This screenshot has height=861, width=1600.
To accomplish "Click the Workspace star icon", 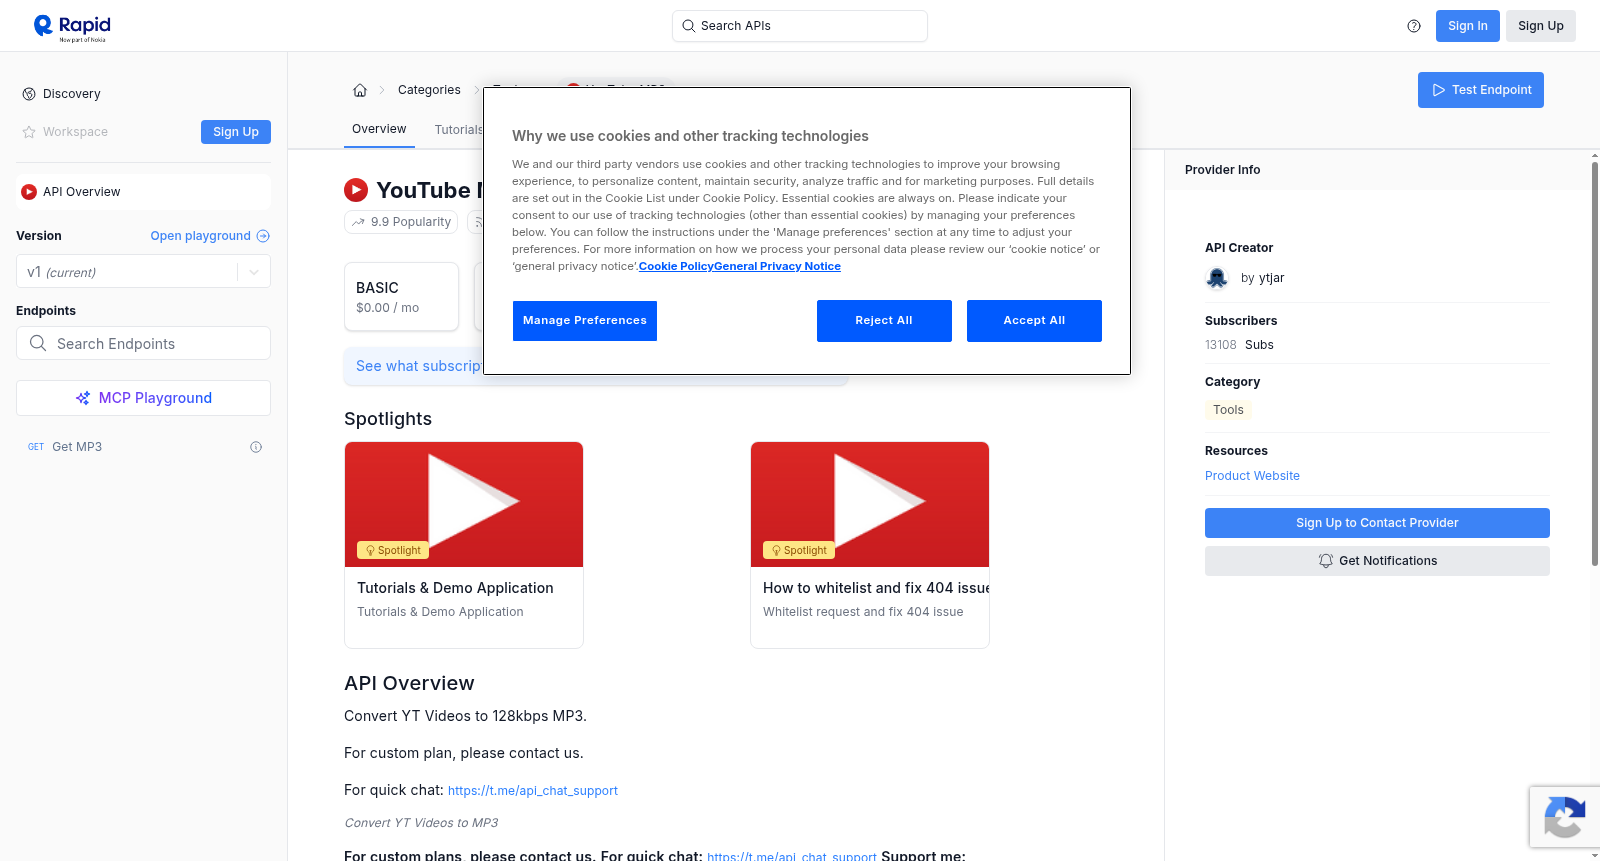I will (29, 132).
